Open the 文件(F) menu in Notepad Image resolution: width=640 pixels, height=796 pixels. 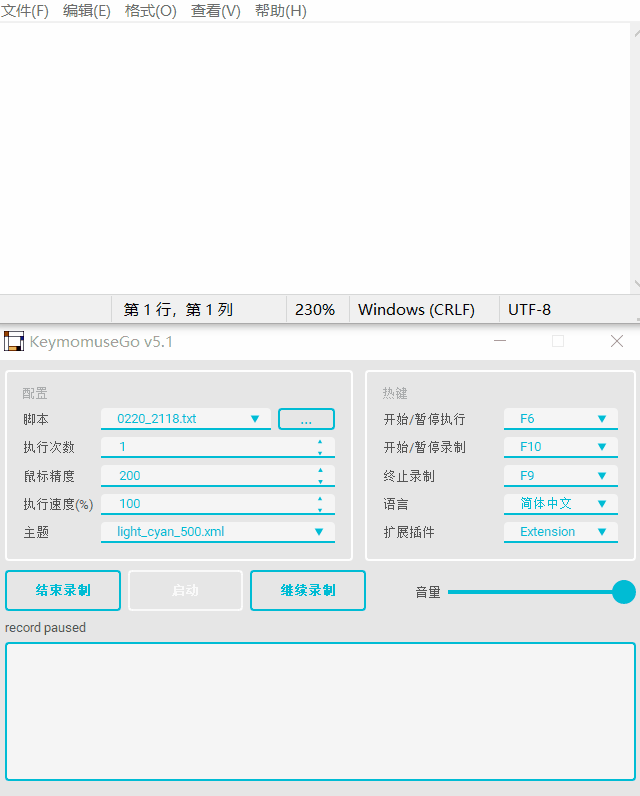pos(24,11)
